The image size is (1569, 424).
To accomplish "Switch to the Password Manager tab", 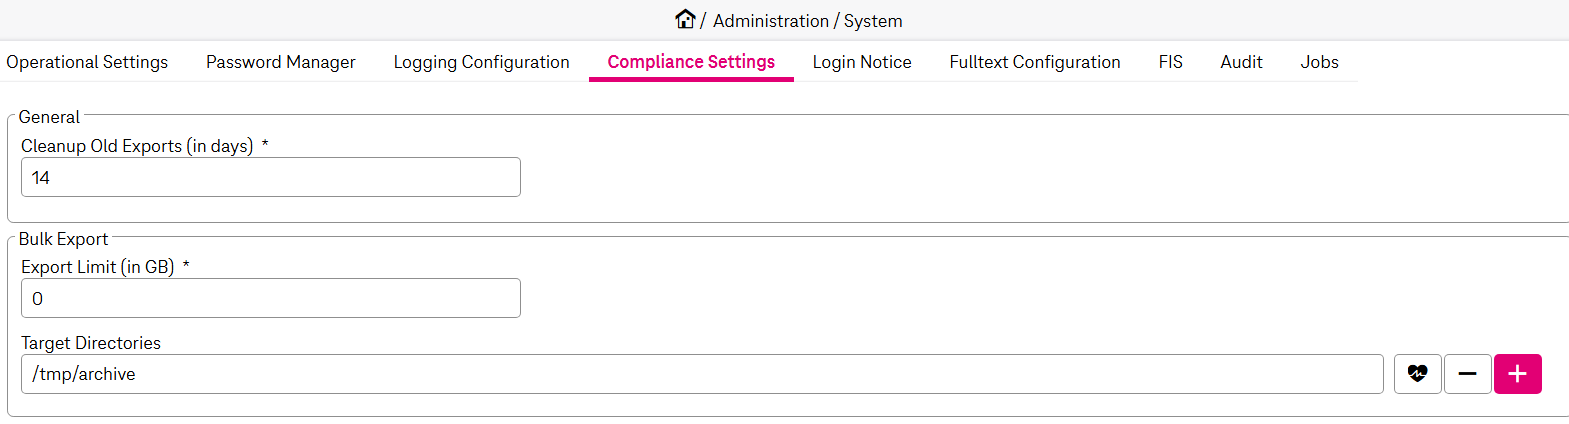I will pyautogui.click(x=280, y=62).
